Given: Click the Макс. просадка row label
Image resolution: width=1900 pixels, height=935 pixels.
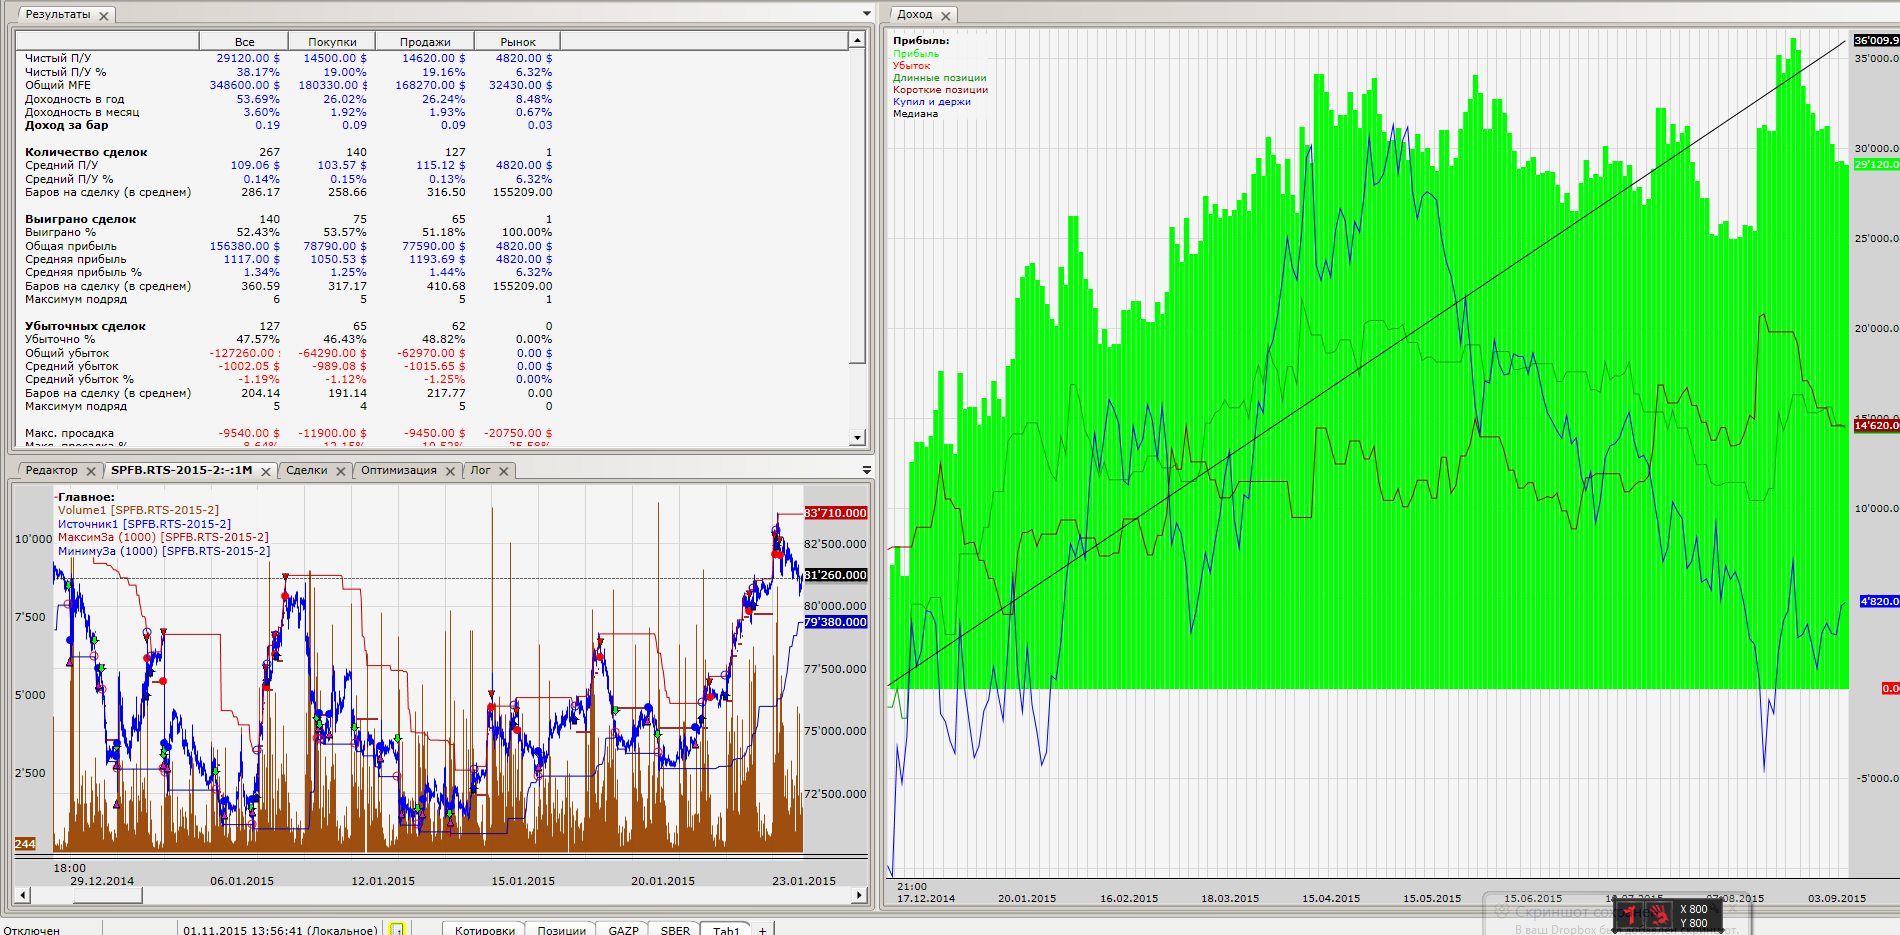Looking at the screenshot, I should [x=69, y=433].
